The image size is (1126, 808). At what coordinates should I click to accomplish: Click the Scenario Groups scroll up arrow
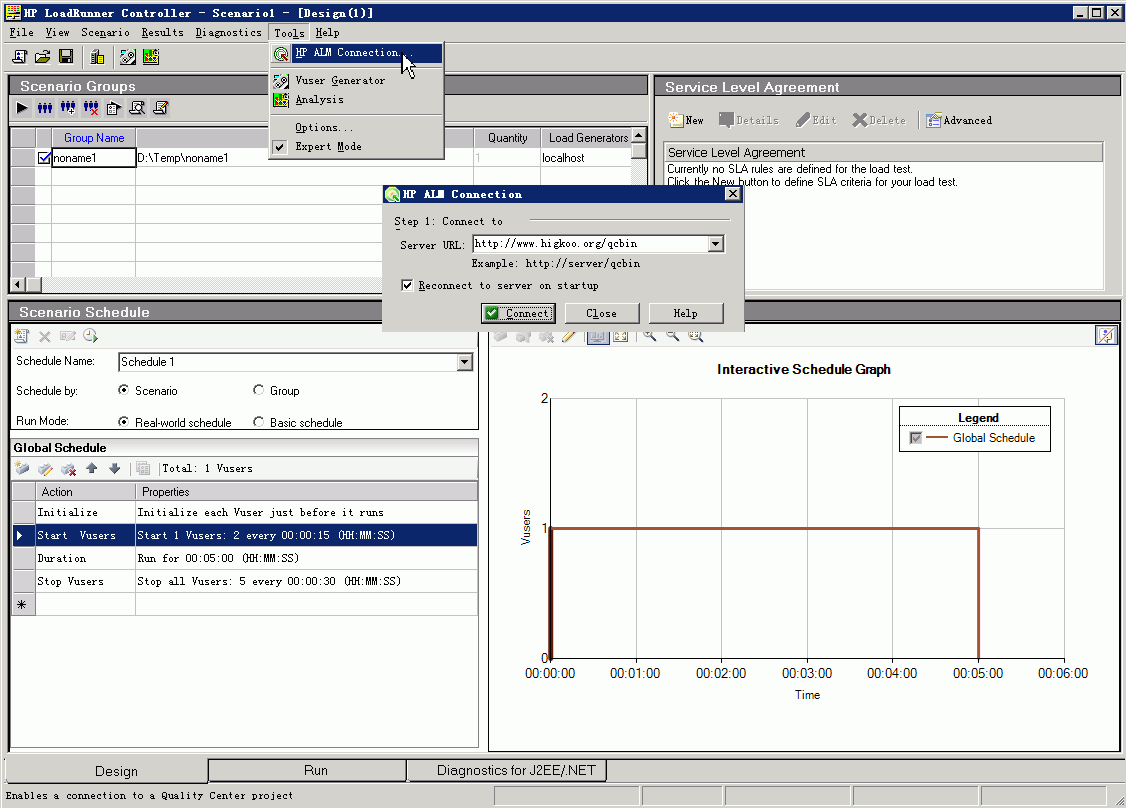pos(638,136)
